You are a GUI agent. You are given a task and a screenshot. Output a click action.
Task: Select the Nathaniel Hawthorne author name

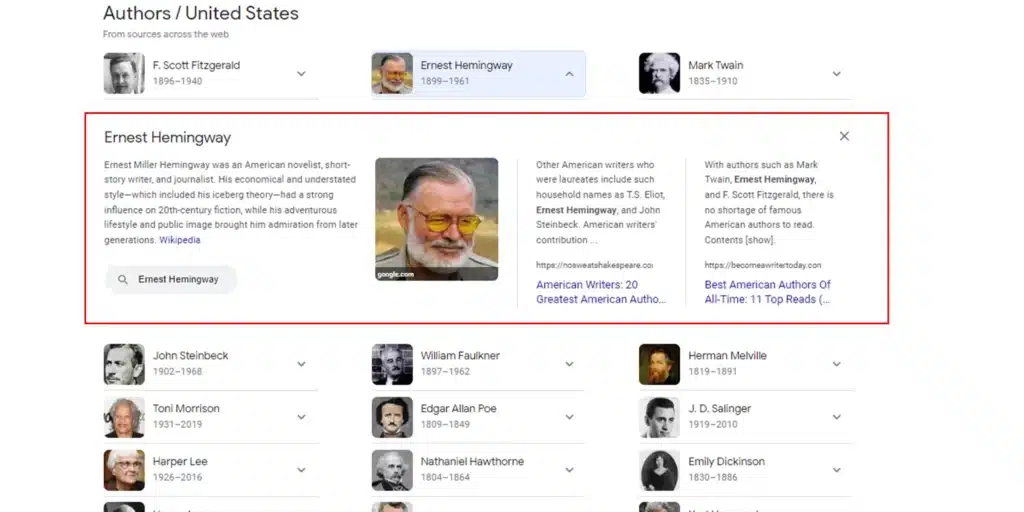tap(472, 462)
